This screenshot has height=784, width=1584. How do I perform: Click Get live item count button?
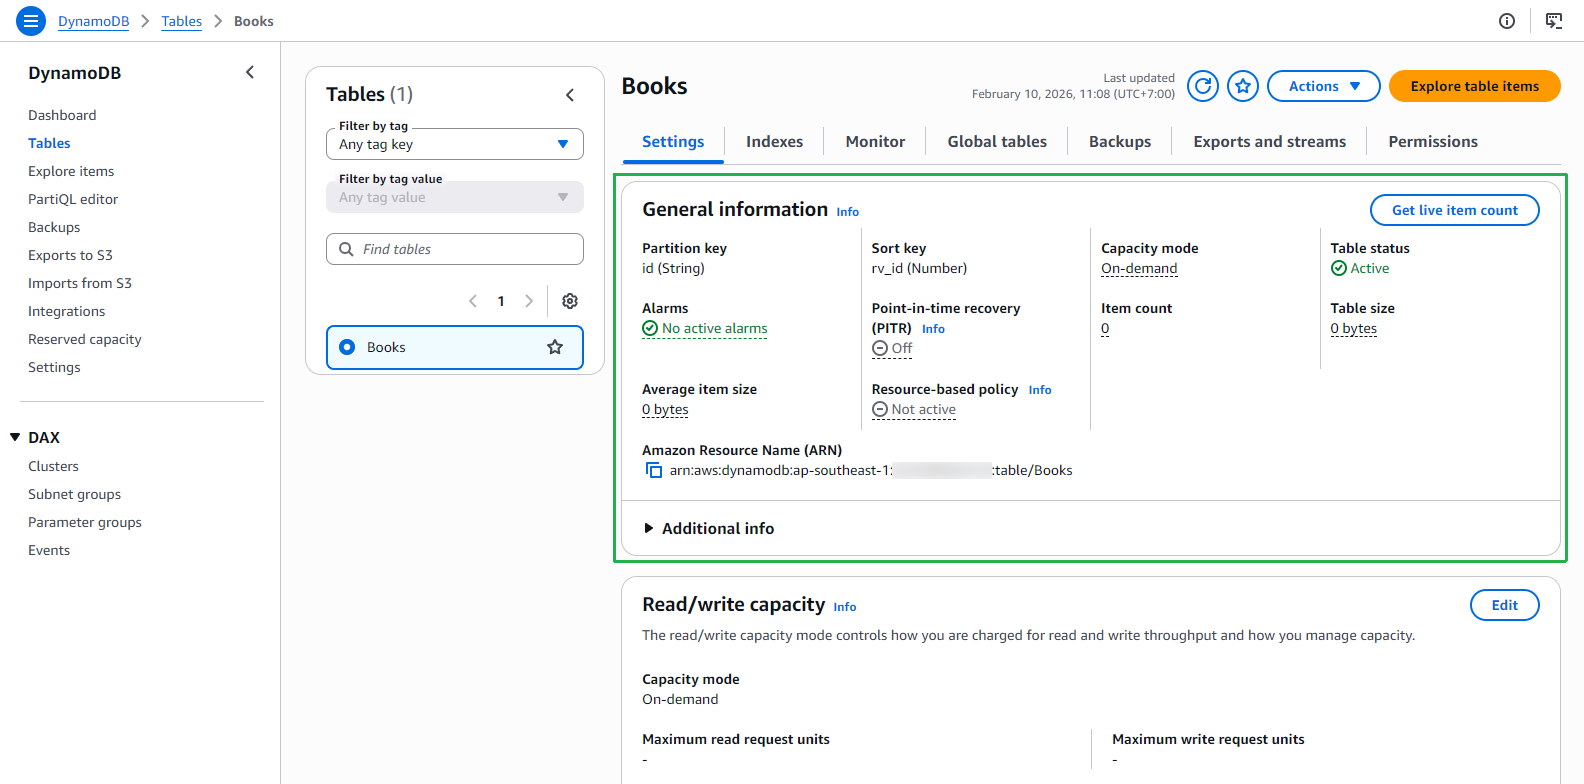pos(1455,210)
